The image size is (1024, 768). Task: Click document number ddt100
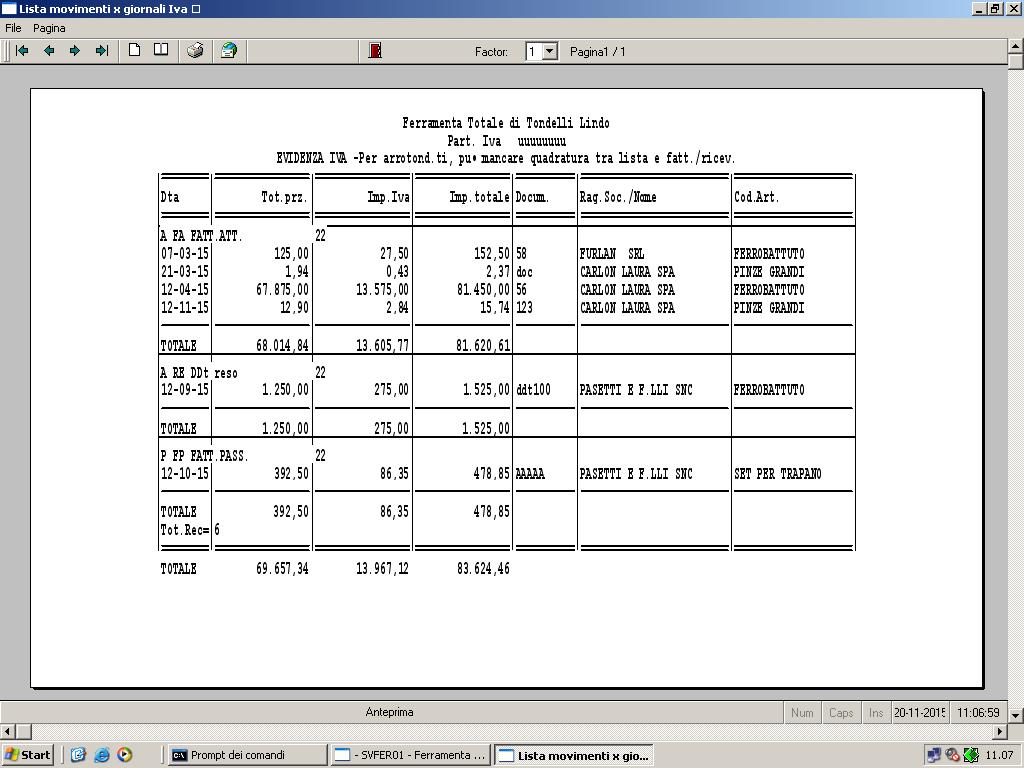533,390
